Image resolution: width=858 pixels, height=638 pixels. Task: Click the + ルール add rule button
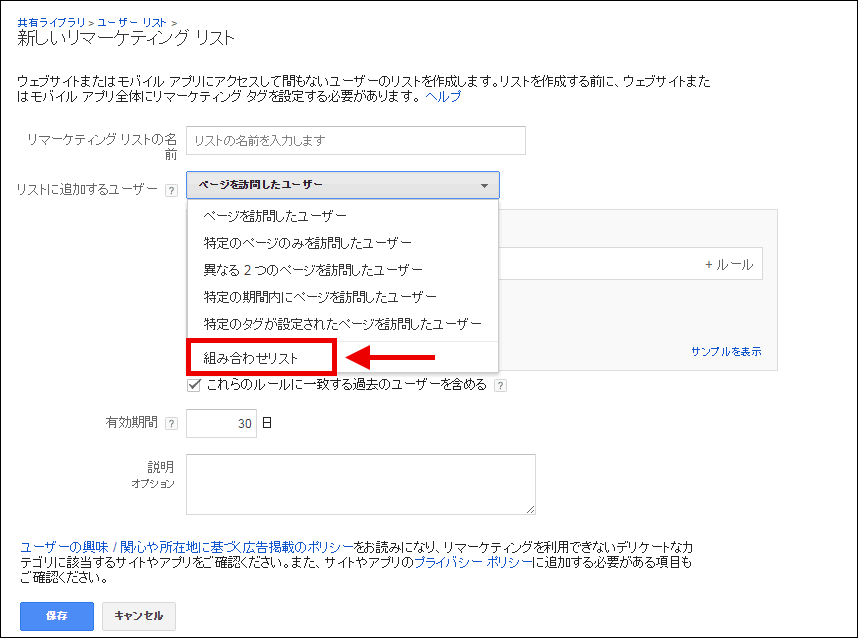point(728,265)
